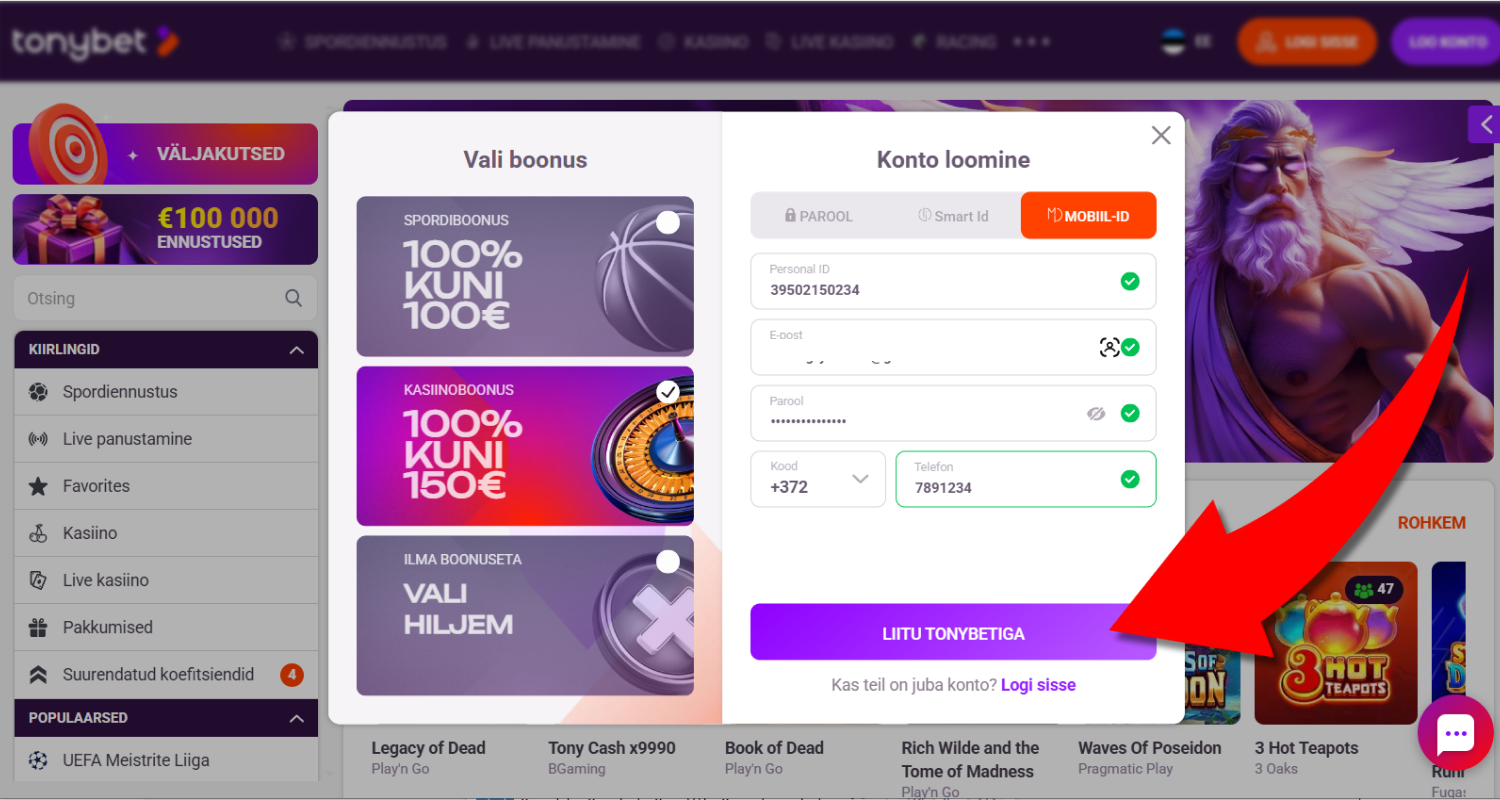Toggle password visibility eye icon

point(1096,413)
